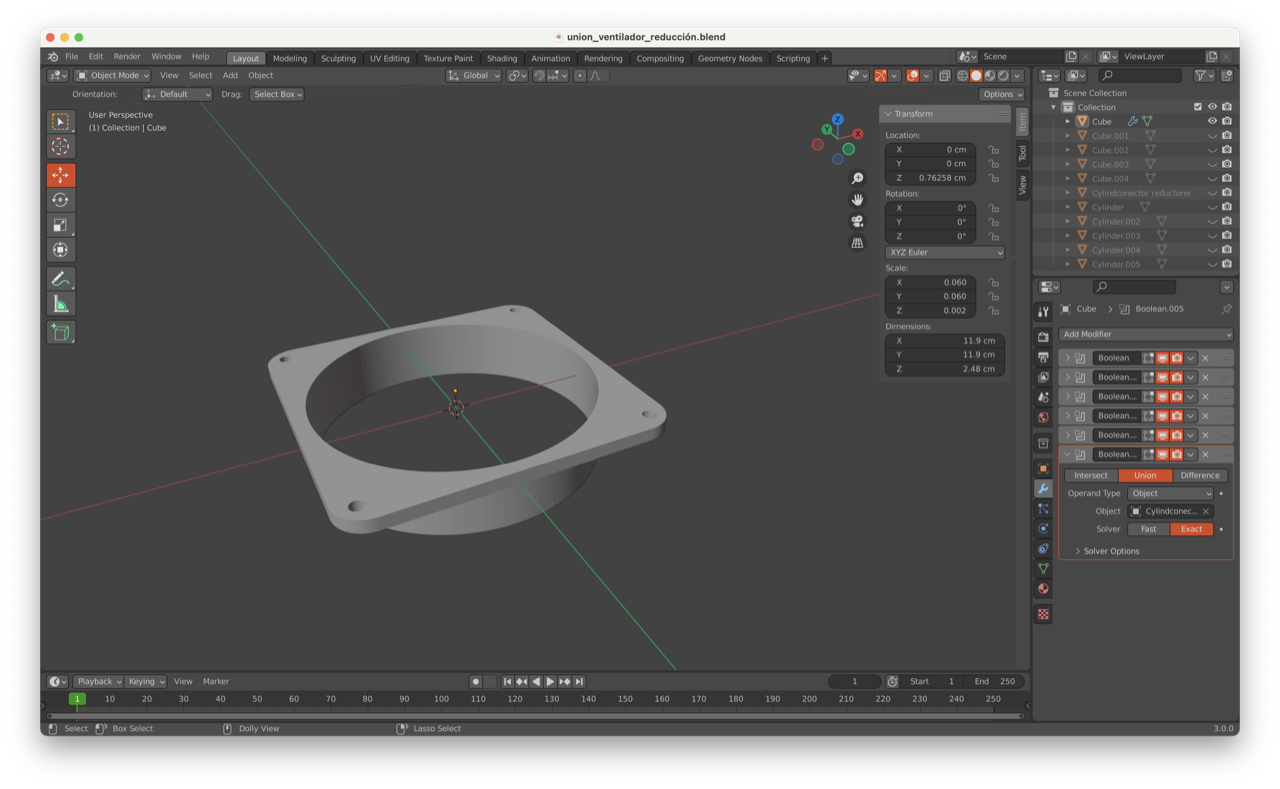Screen dimensions: 1280x789
Task: Open the Object properties orange square tab
Action: click(1043, 469)
